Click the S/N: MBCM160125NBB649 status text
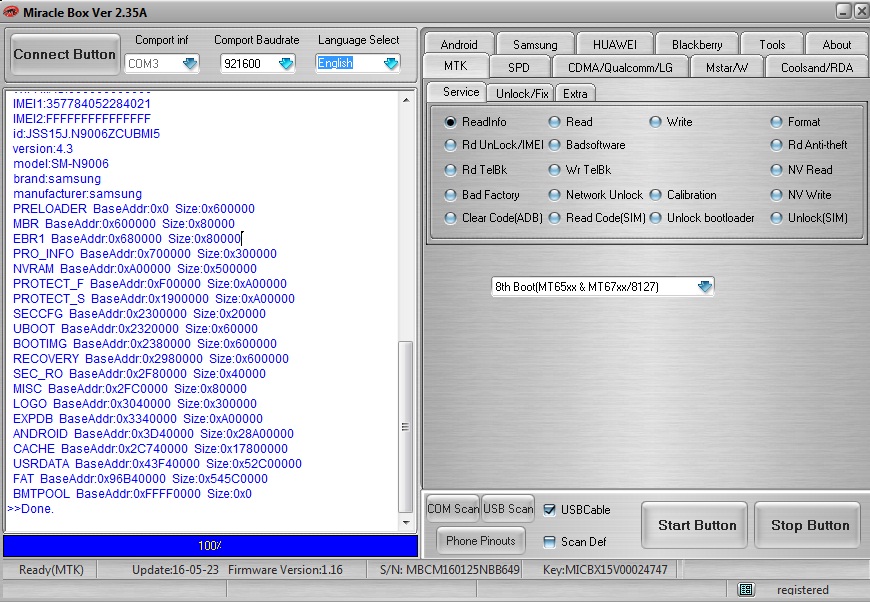The width and height of the screenshot is (870, 602). [x=450, y=570]
